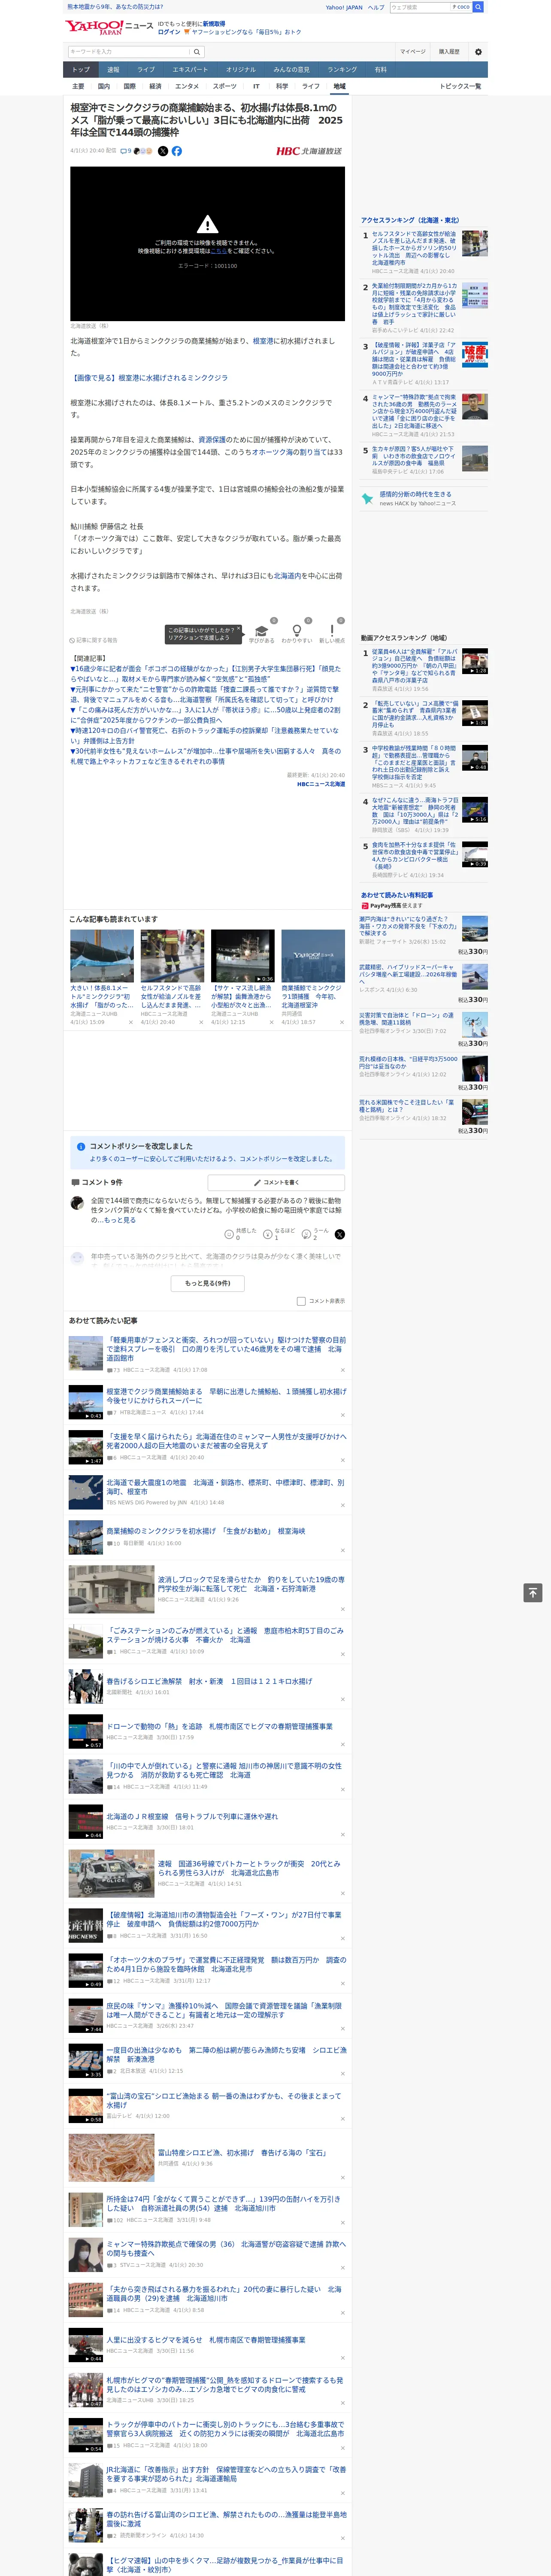551x2576 pixels.
Task: Click the ヘルプ link in header
Action: (x=375, y=7)
